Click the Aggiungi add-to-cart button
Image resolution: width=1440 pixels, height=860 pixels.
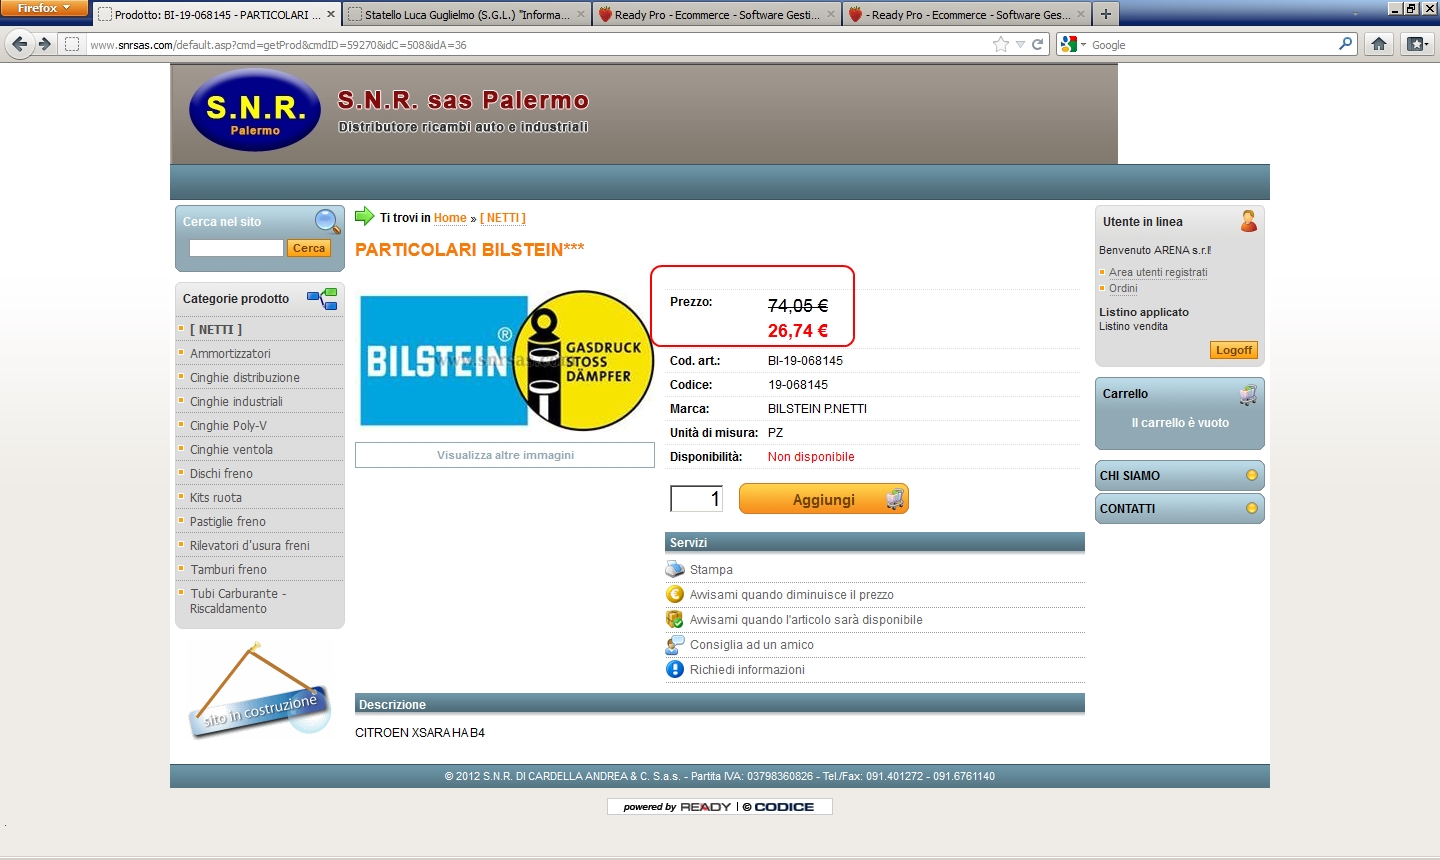824,499
